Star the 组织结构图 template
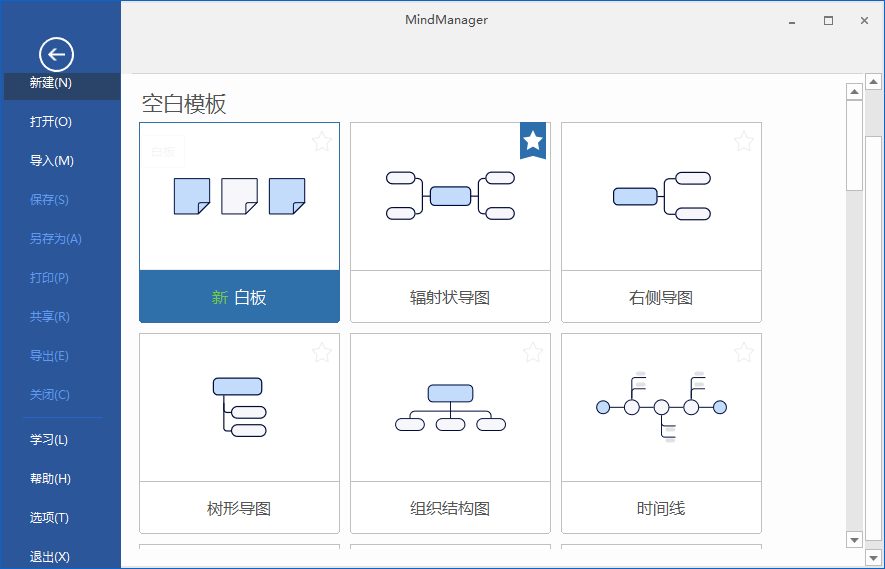 tap(533, 352)
